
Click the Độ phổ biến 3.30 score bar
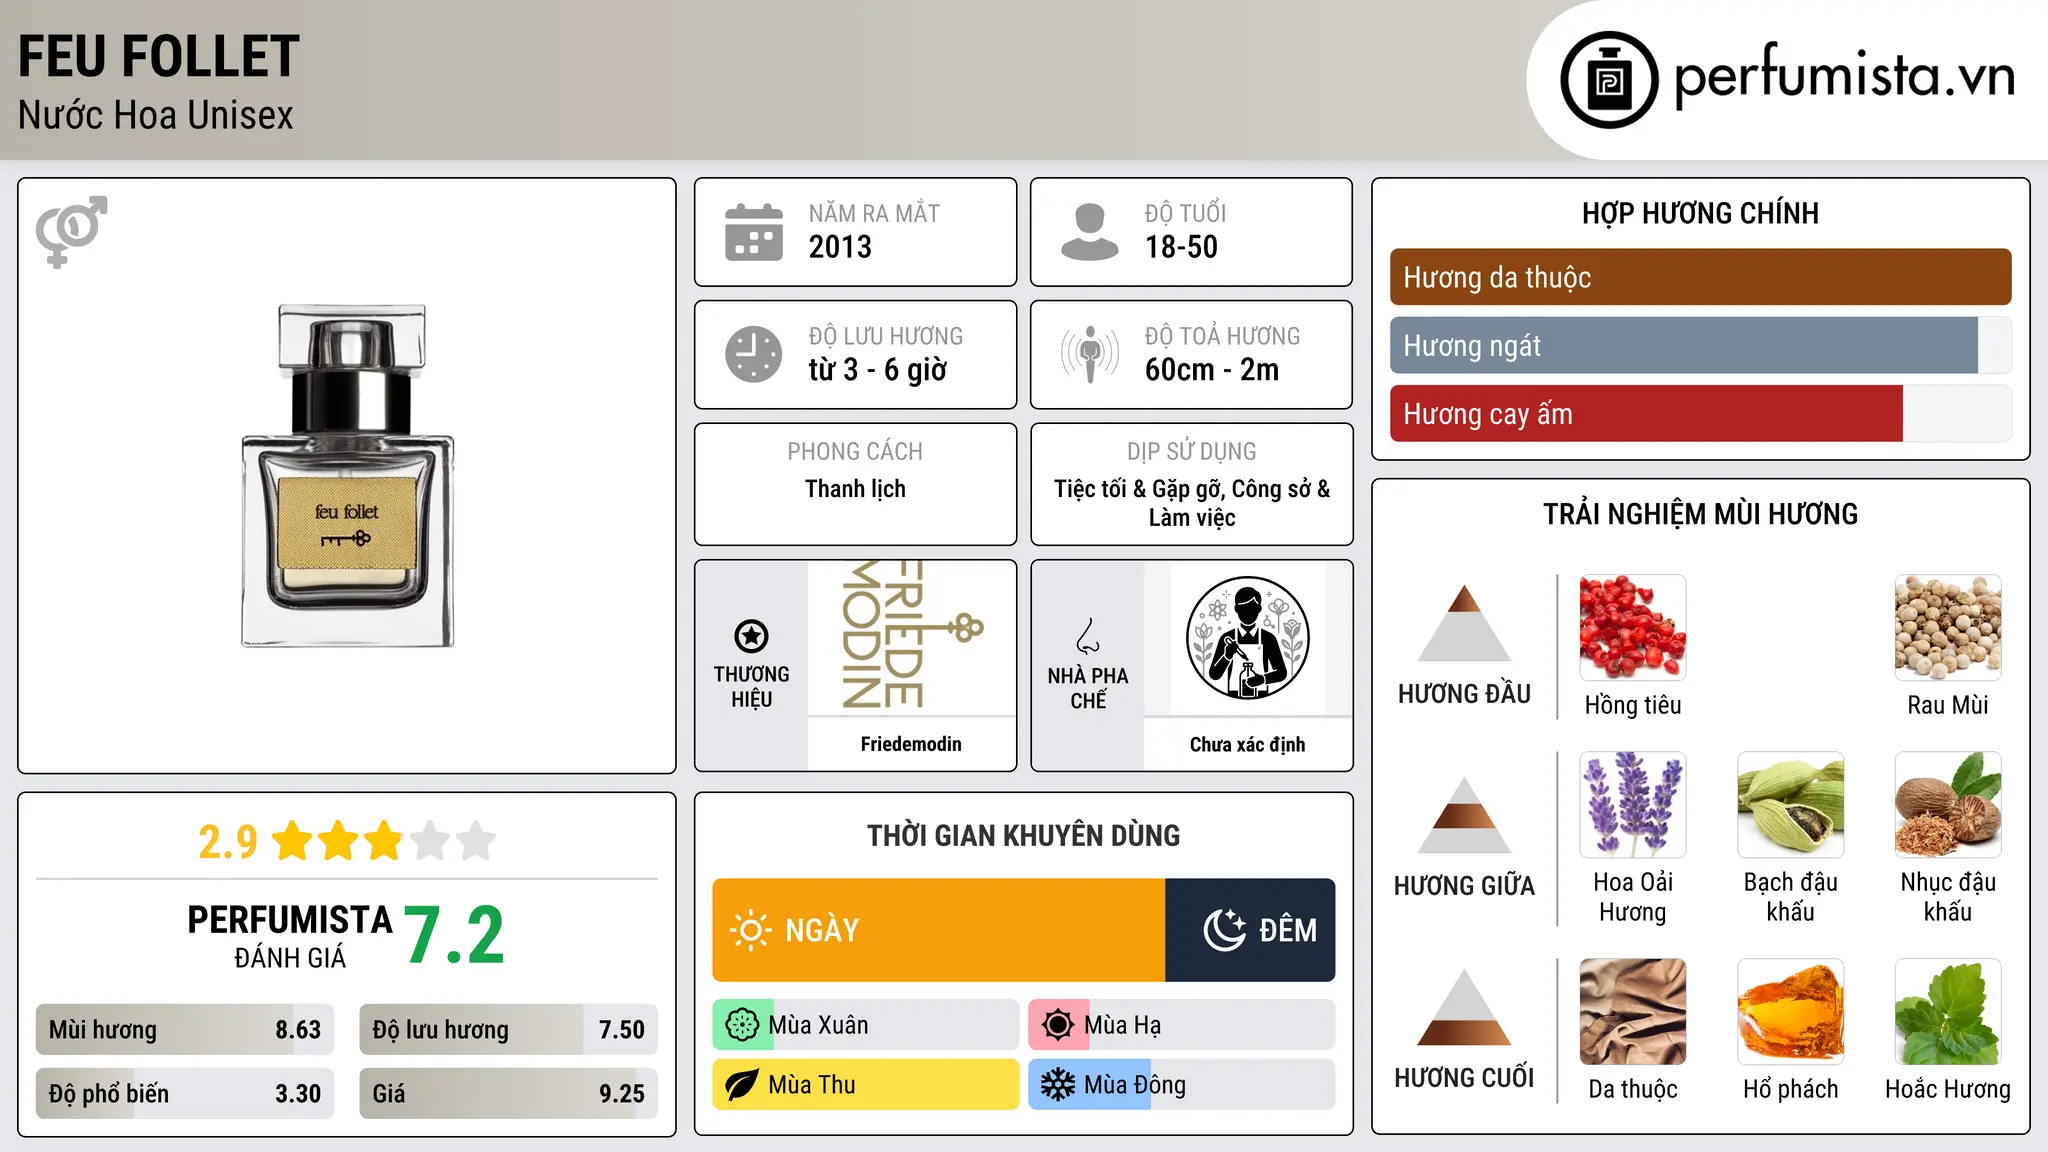coord(185,1093)
